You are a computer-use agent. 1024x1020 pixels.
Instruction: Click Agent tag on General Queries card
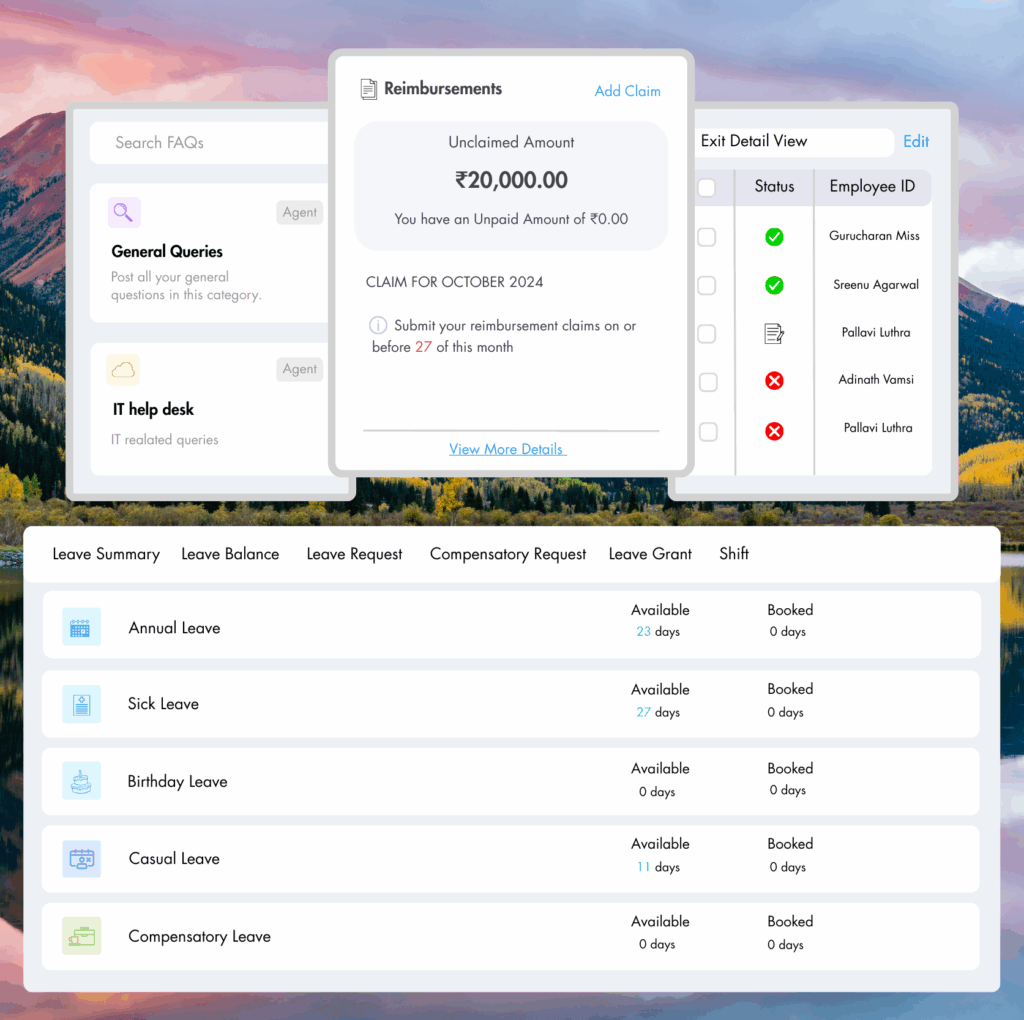(x=299, y=212)
